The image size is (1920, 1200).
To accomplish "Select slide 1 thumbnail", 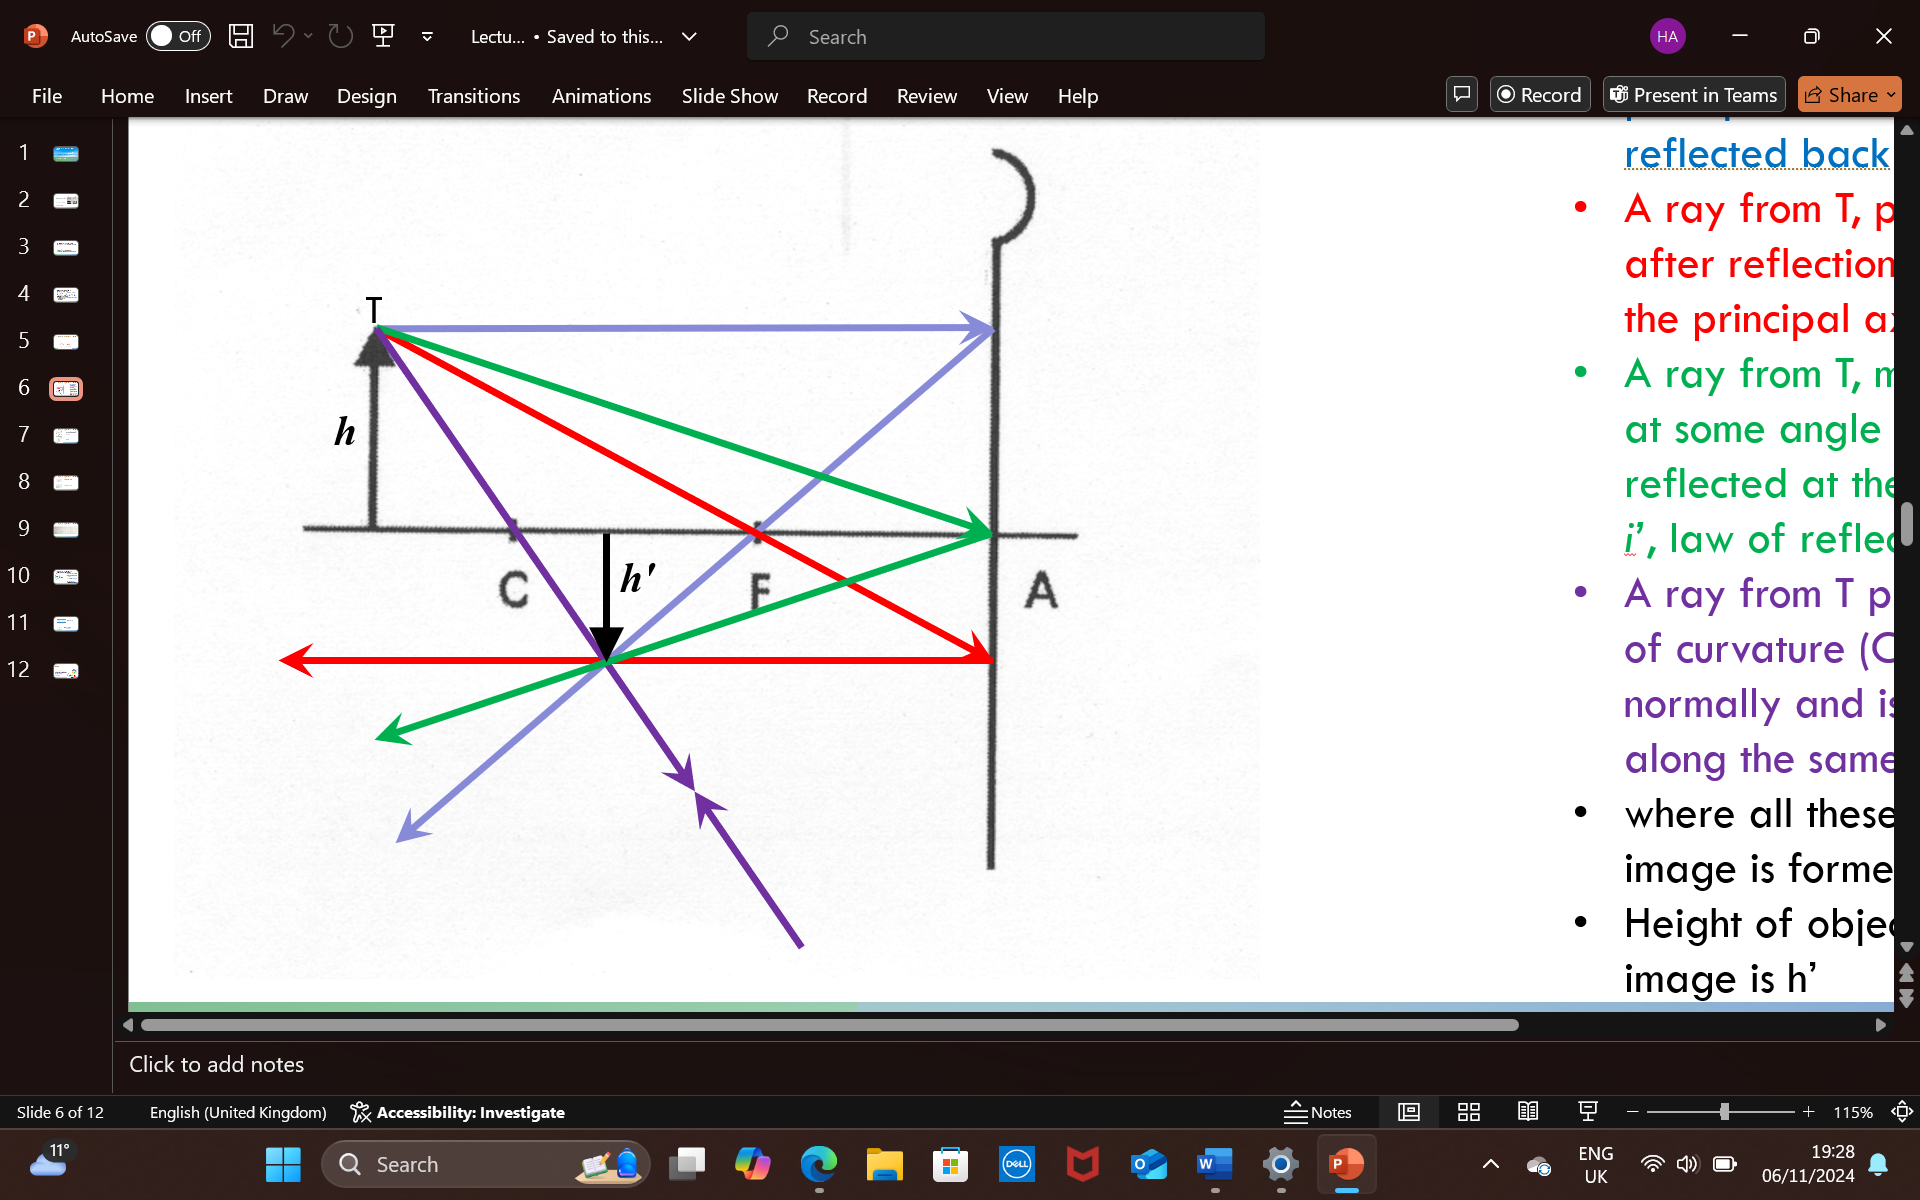I will coord(66,154).
